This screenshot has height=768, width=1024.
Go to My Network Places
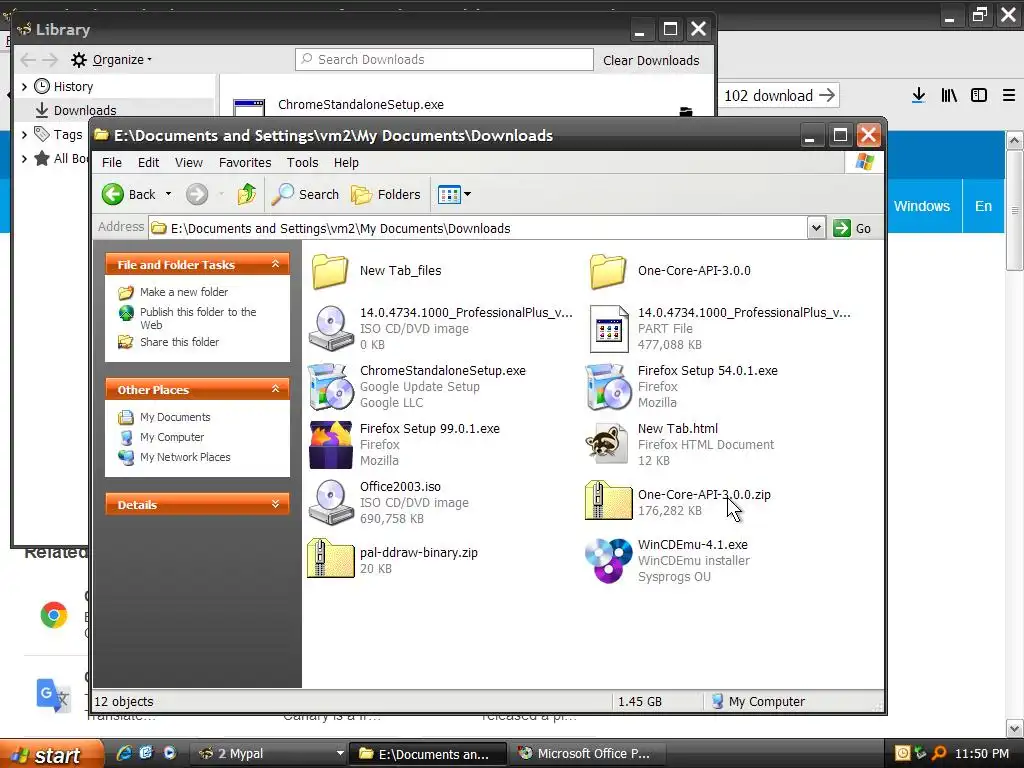point(185,457)
